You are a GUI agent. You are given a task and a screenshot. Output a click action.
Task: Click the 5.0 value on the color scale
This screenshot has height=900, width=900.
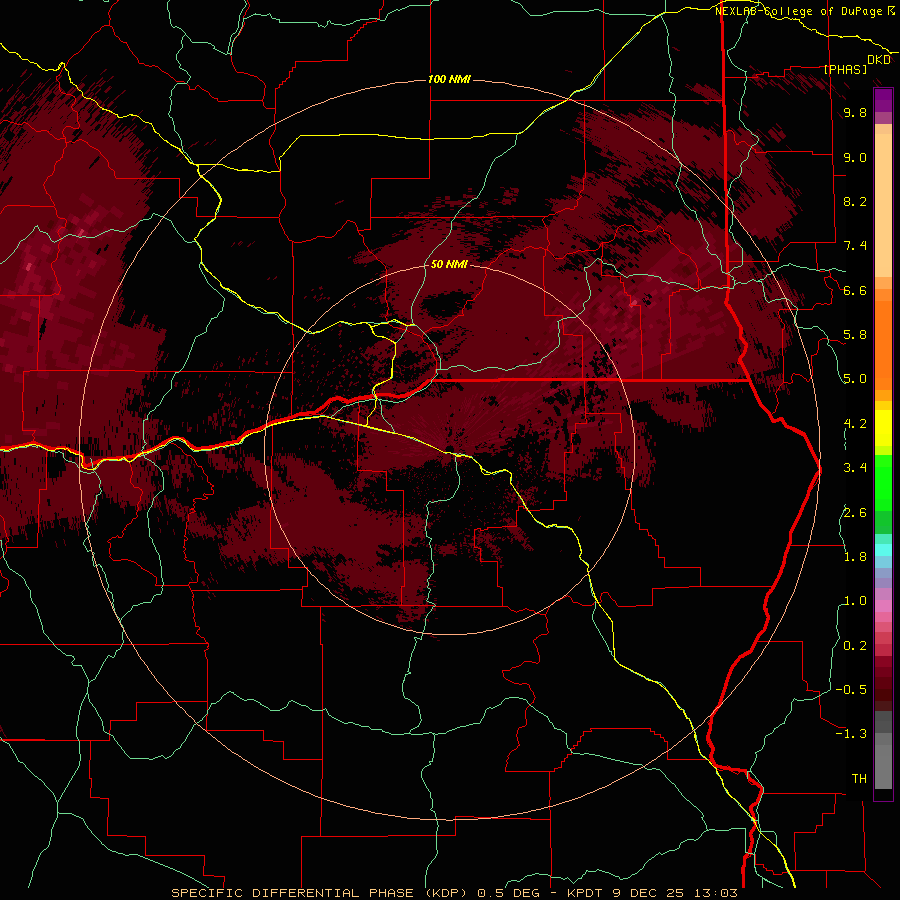coord(855,379)
